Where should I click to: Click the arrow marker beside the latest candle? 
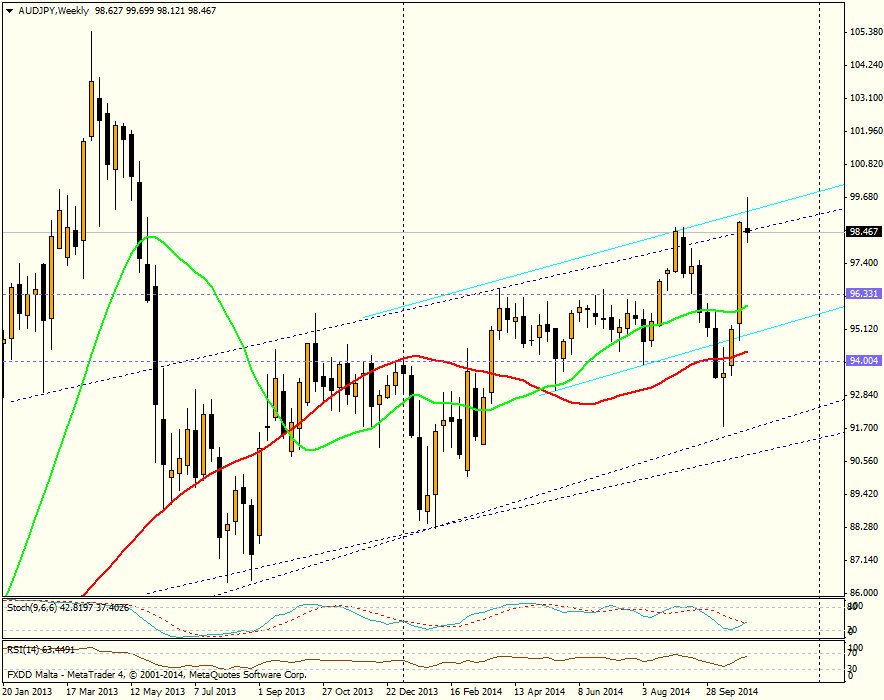click(x=750, y=232)
